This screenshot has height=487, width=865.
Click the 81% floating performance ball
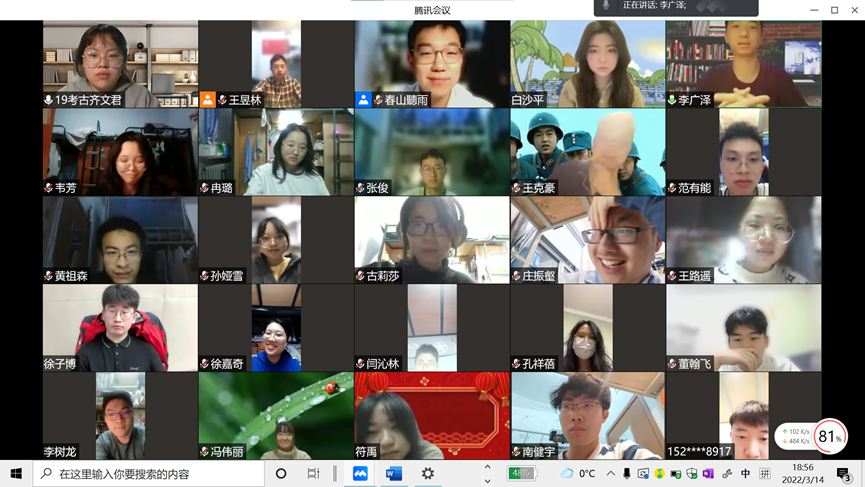point(829,436)
